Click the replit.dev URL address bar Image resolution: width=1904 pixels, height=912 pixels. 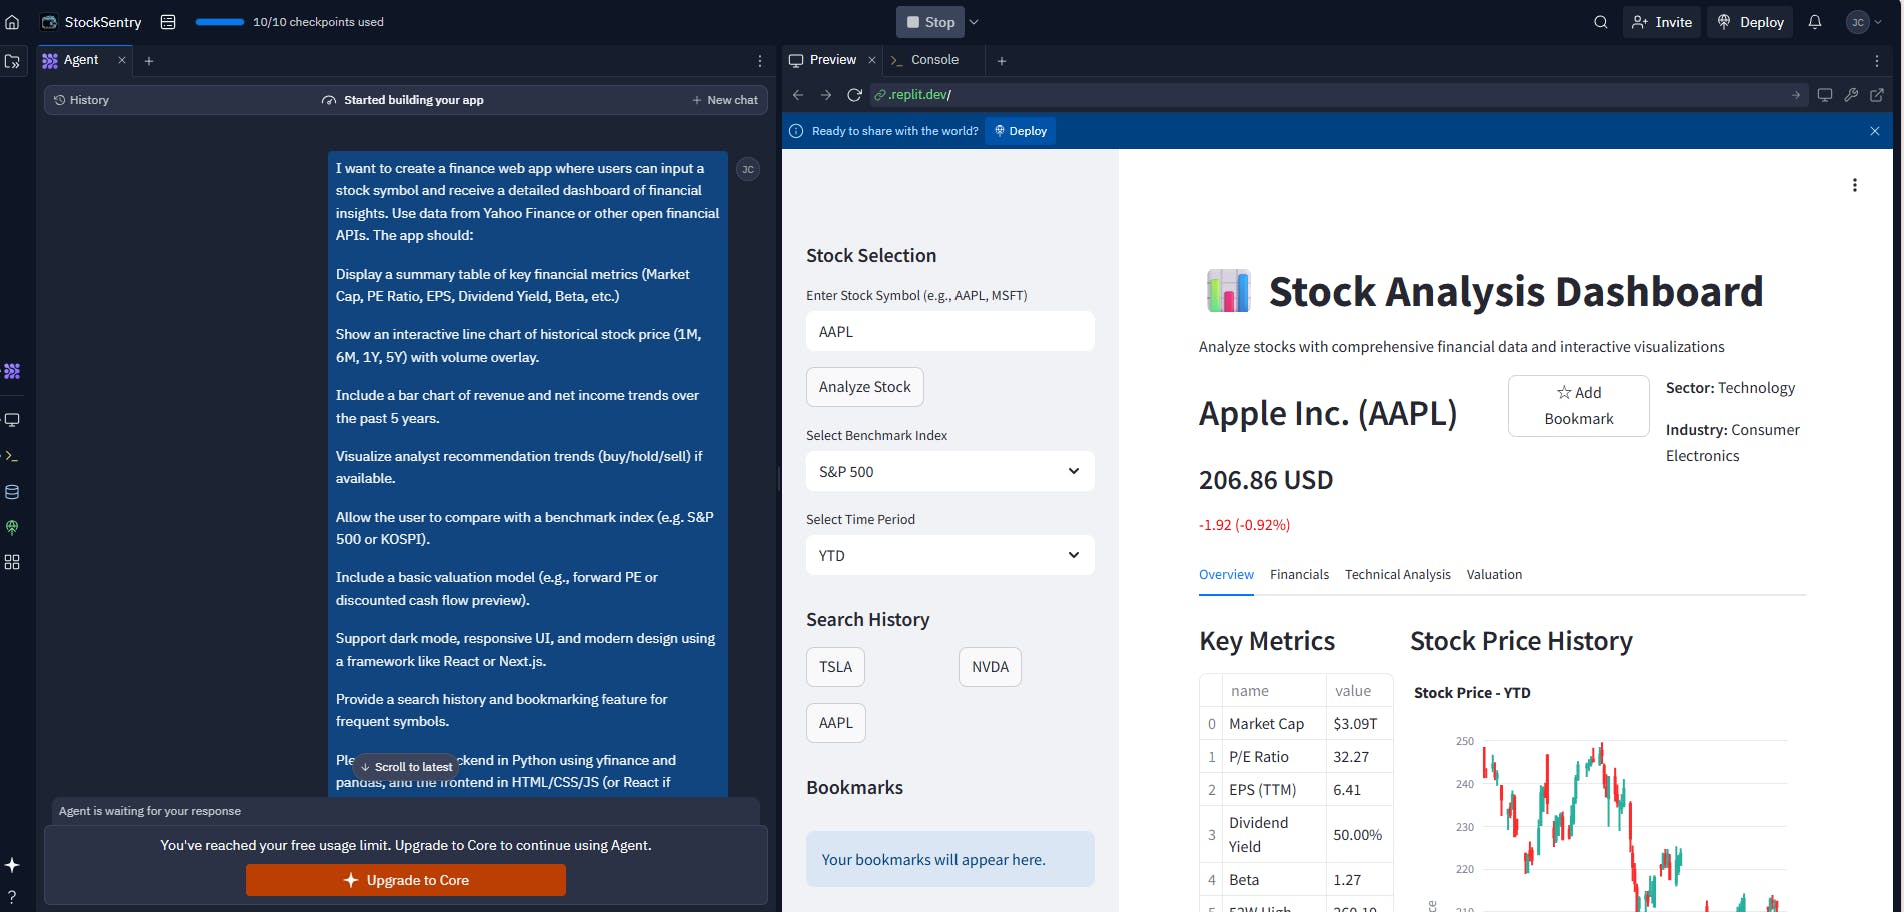pos(1337,95)
